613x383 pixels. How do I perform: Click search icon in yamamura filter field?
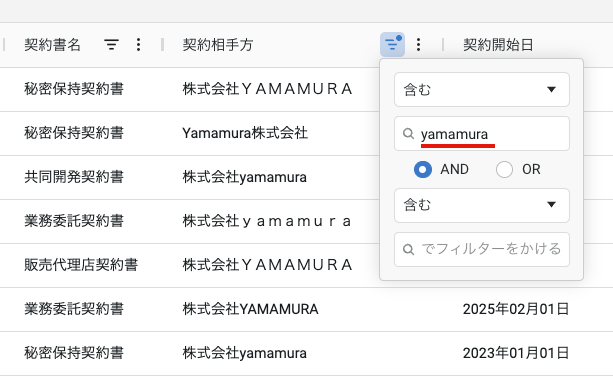(408, 134)
